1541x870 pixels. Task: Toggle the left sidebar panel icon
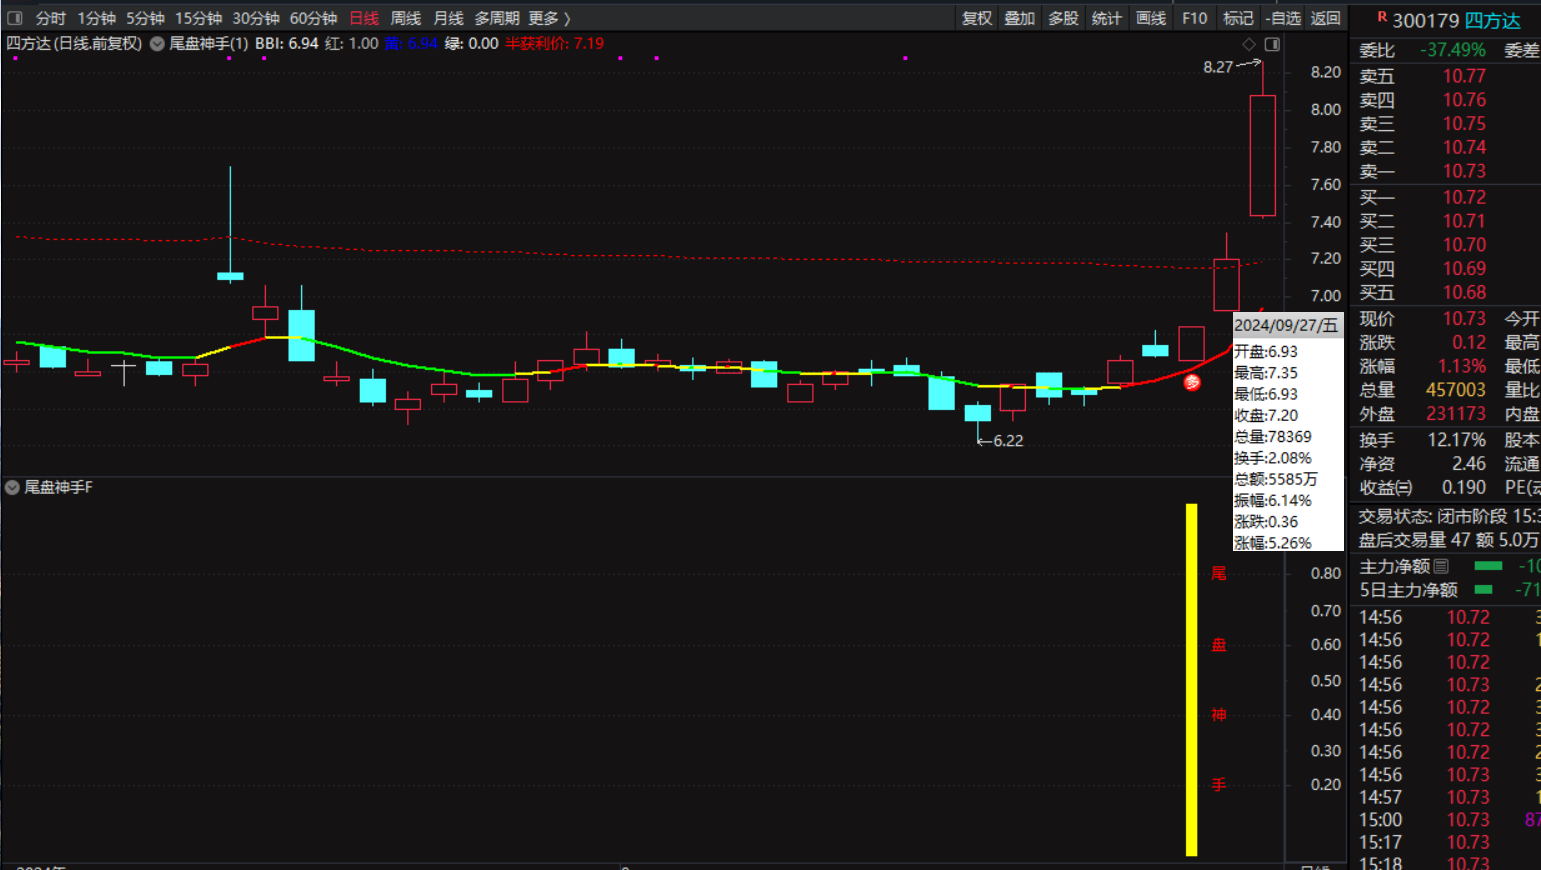tap(15, 18)
